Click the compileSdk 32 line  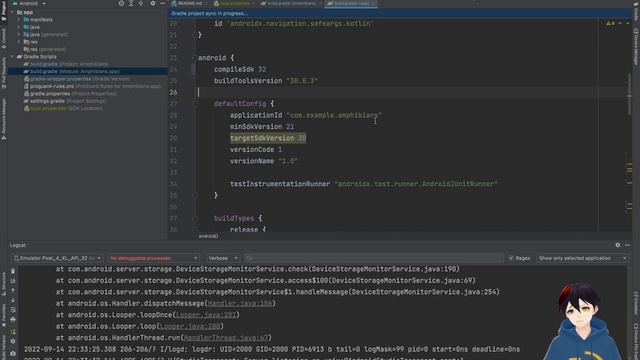click(x=240, y=69)
